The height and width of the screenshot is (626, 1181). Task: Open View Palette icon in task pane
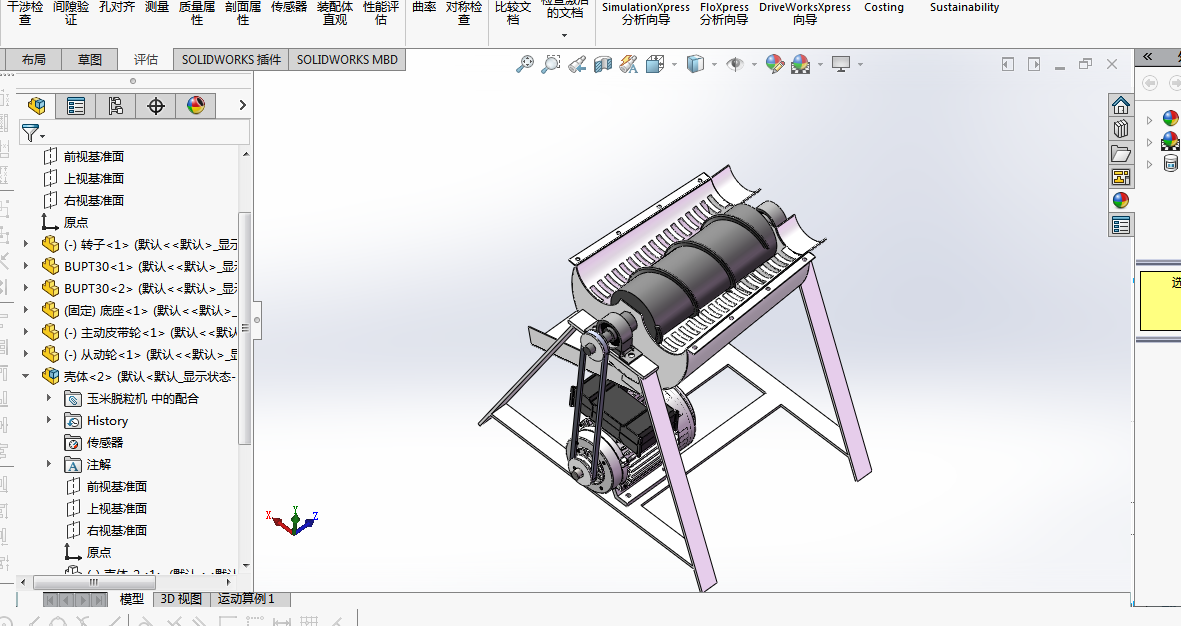1121,177
